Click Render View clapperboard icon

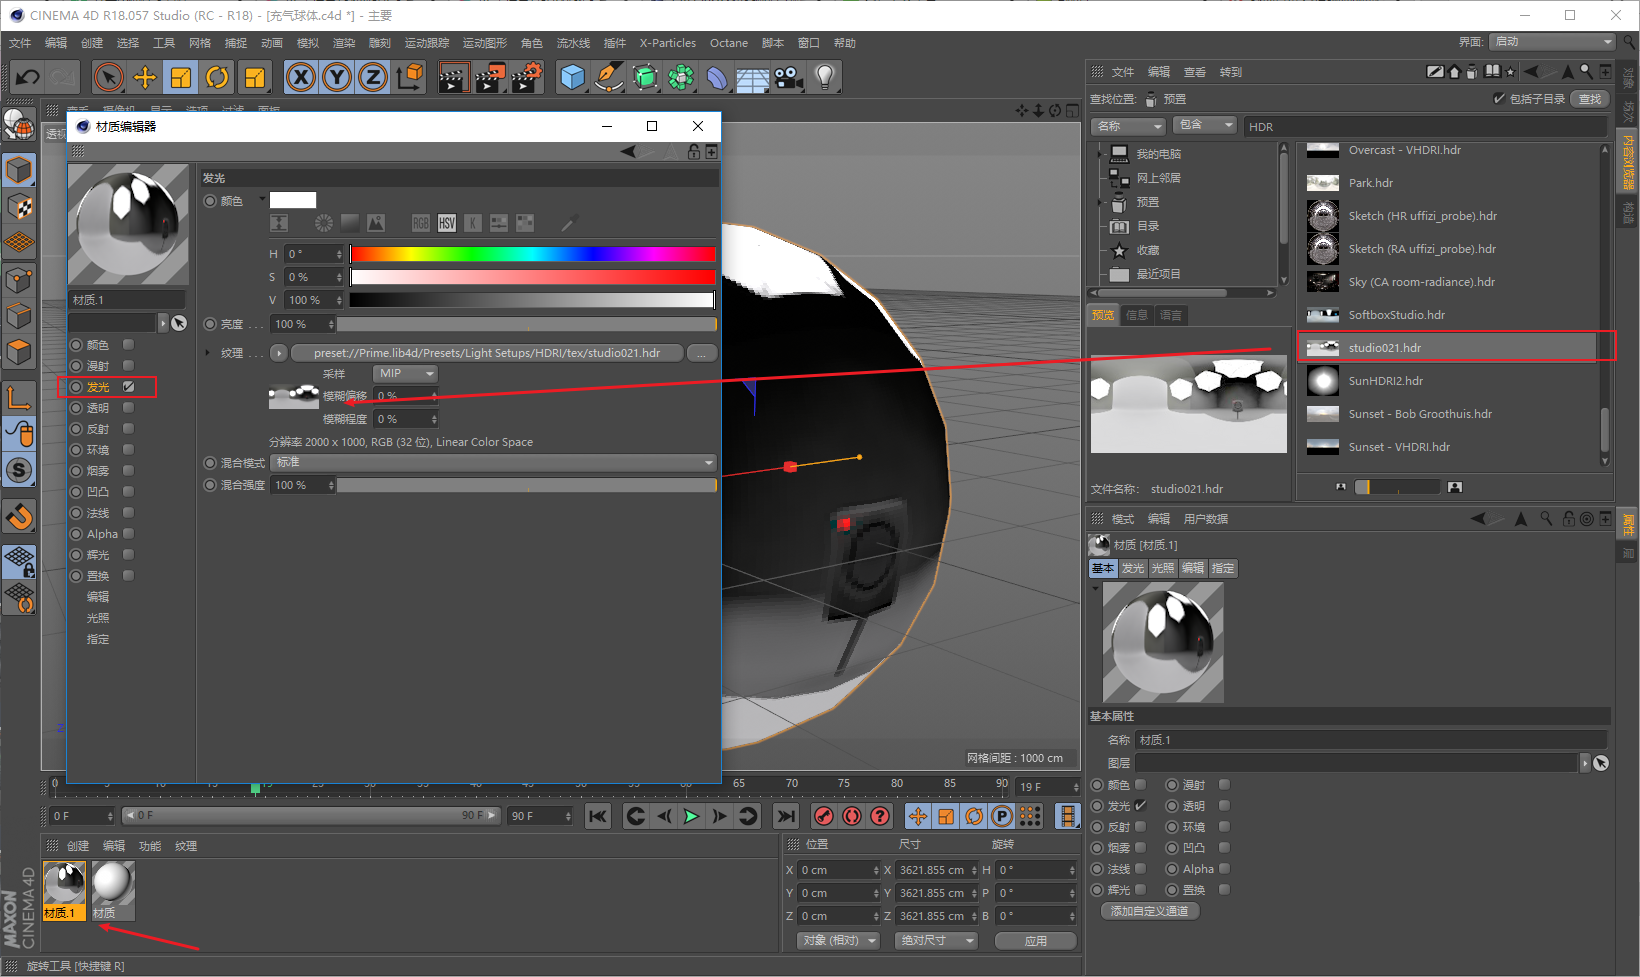(453, 77)
